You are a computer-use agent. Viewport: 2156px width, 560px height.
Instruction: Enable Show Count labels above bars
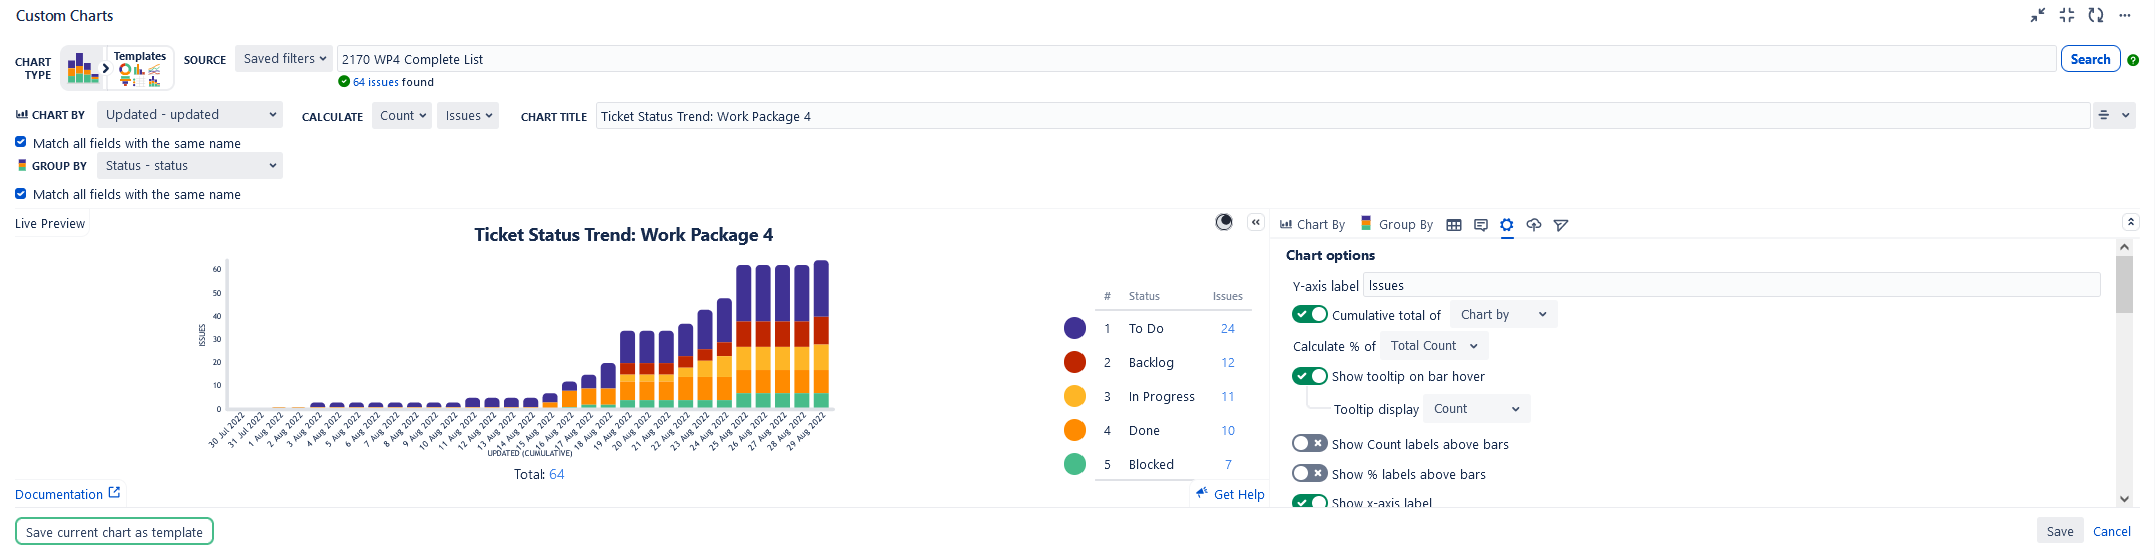(1310, 443)
